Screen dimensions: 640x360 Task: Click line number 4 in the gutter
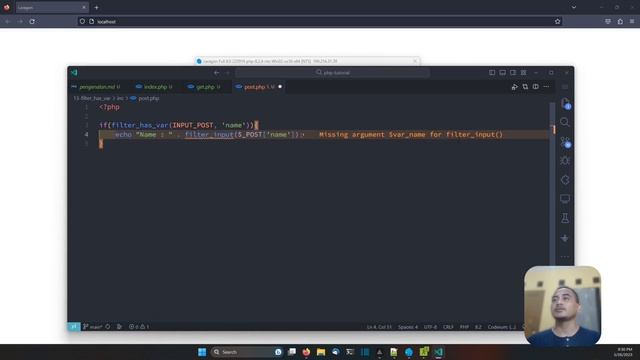click(86, 134)
